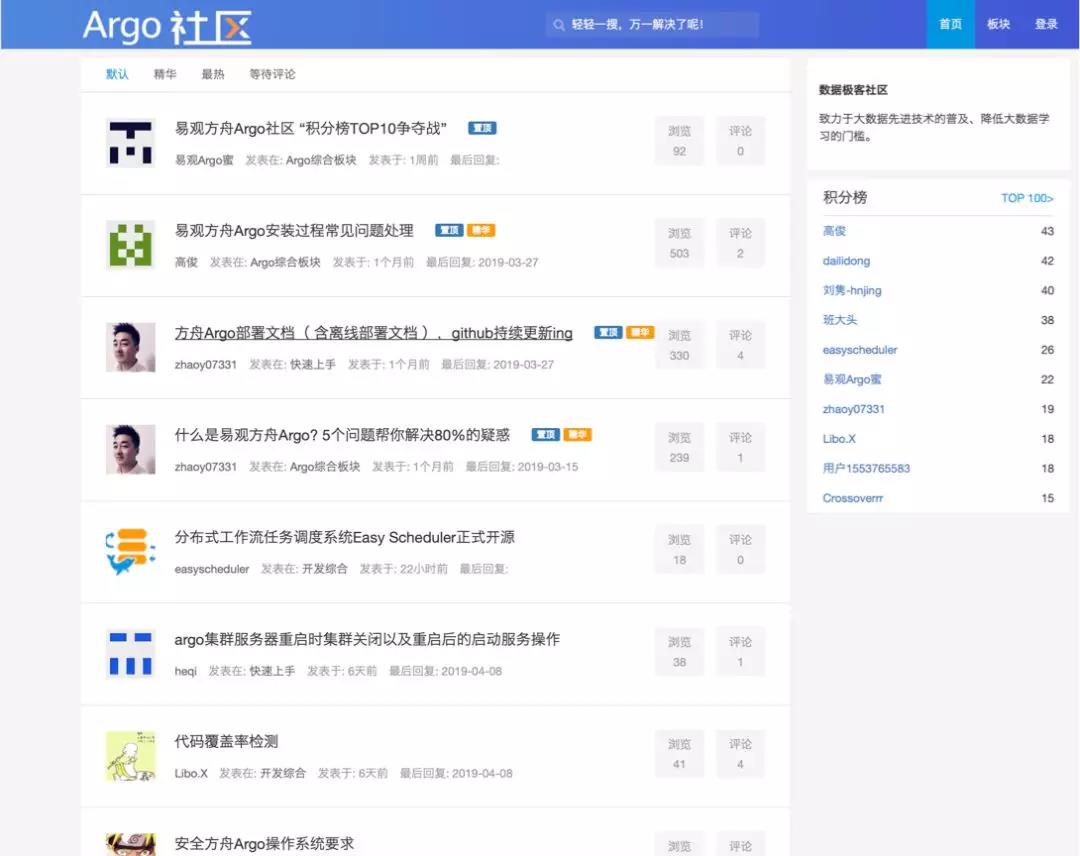Screen dimensions: 1080x856
Task: Click date 2019-04-08 under argo集群 post
Action: coord(471,671)
